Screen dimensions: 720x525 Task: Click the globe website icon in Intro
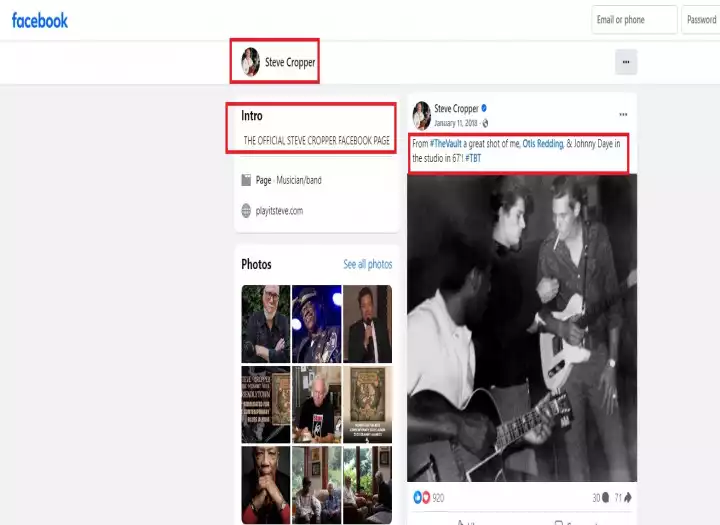(x=246, y=211)
